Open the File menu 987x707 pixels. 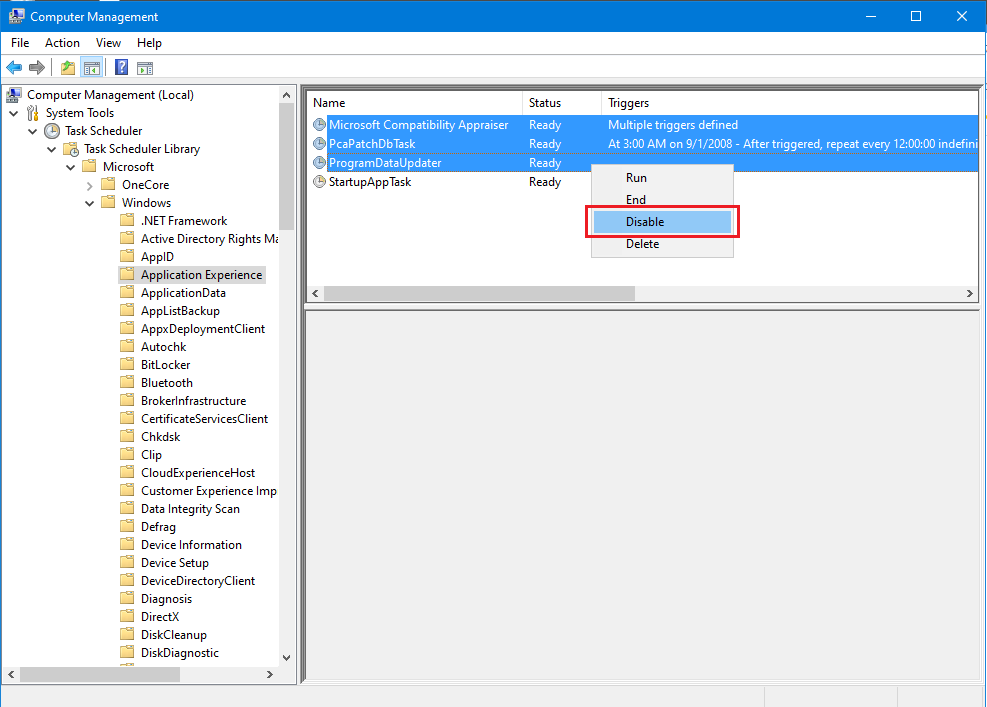pyautogui.click(x=20, y=43)
